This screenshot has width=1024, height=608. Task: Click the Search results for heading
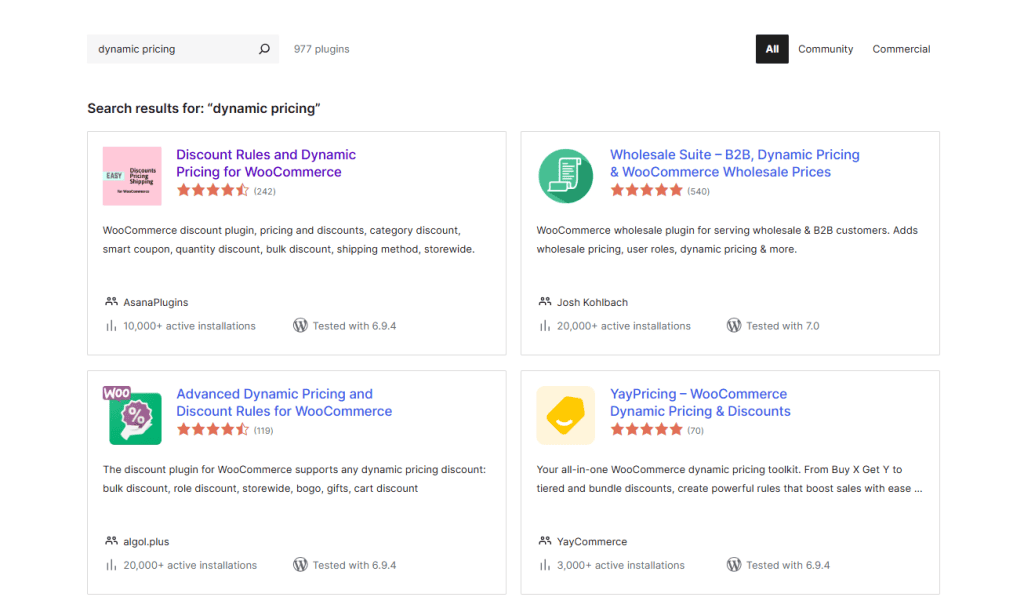pyautogui.click(x=204, y=108)
